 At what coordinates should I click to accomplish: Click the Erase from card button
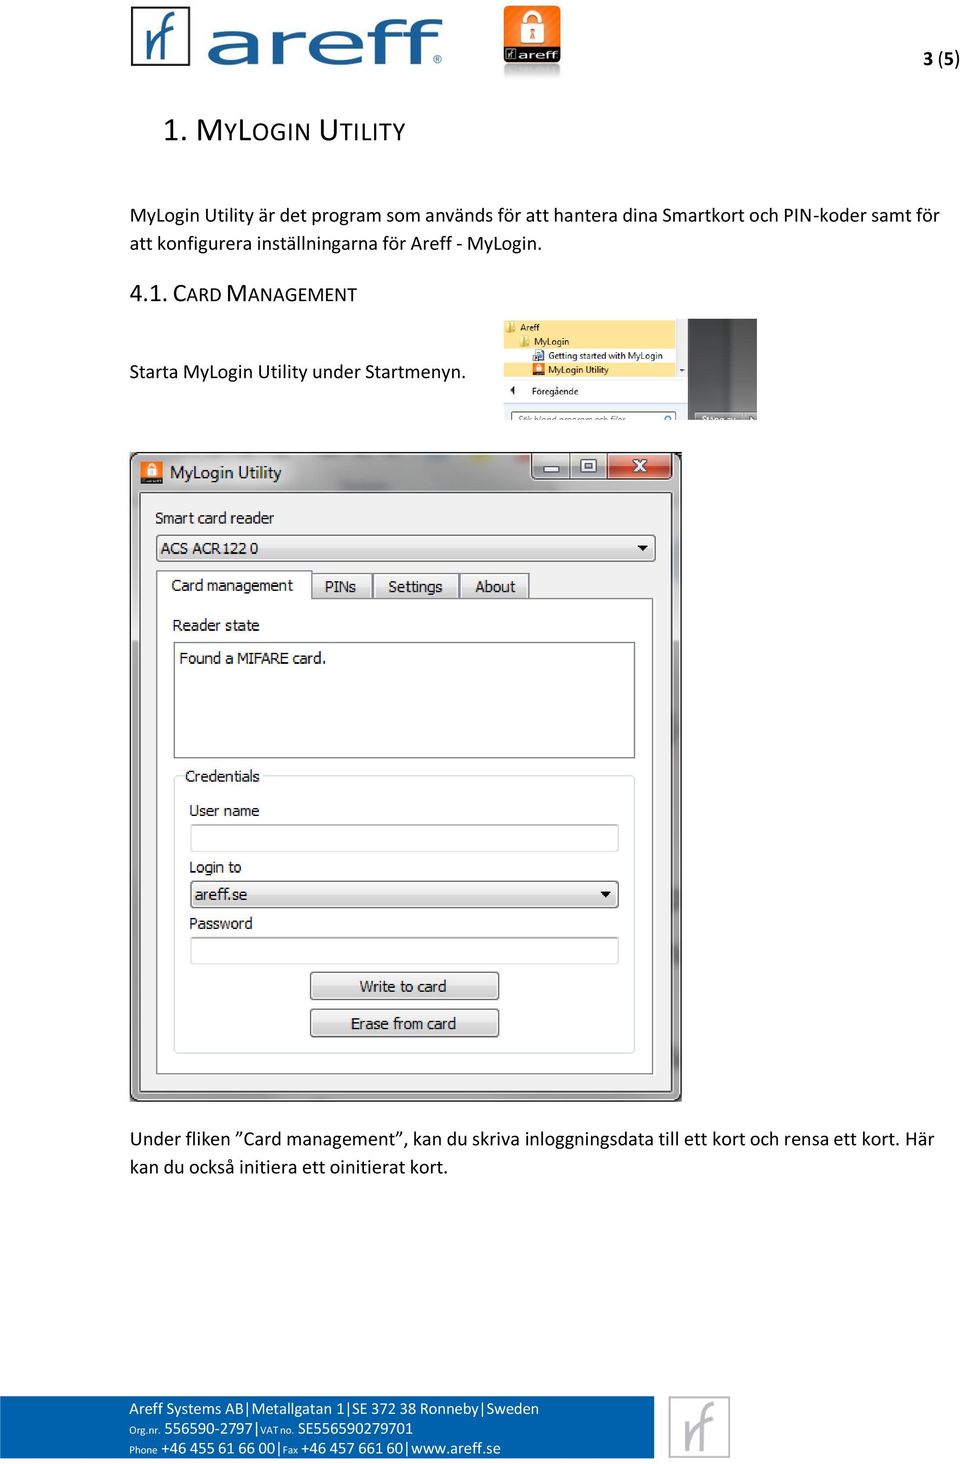(404, 1023)
